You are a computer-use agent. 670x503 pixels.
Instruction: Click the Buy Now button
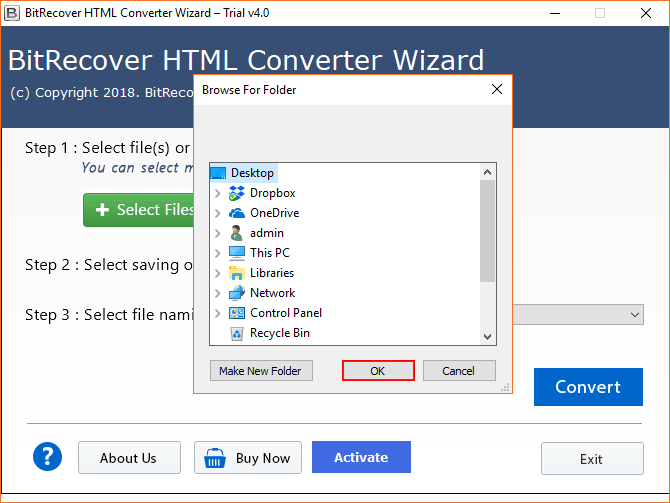tap(248, 458)
